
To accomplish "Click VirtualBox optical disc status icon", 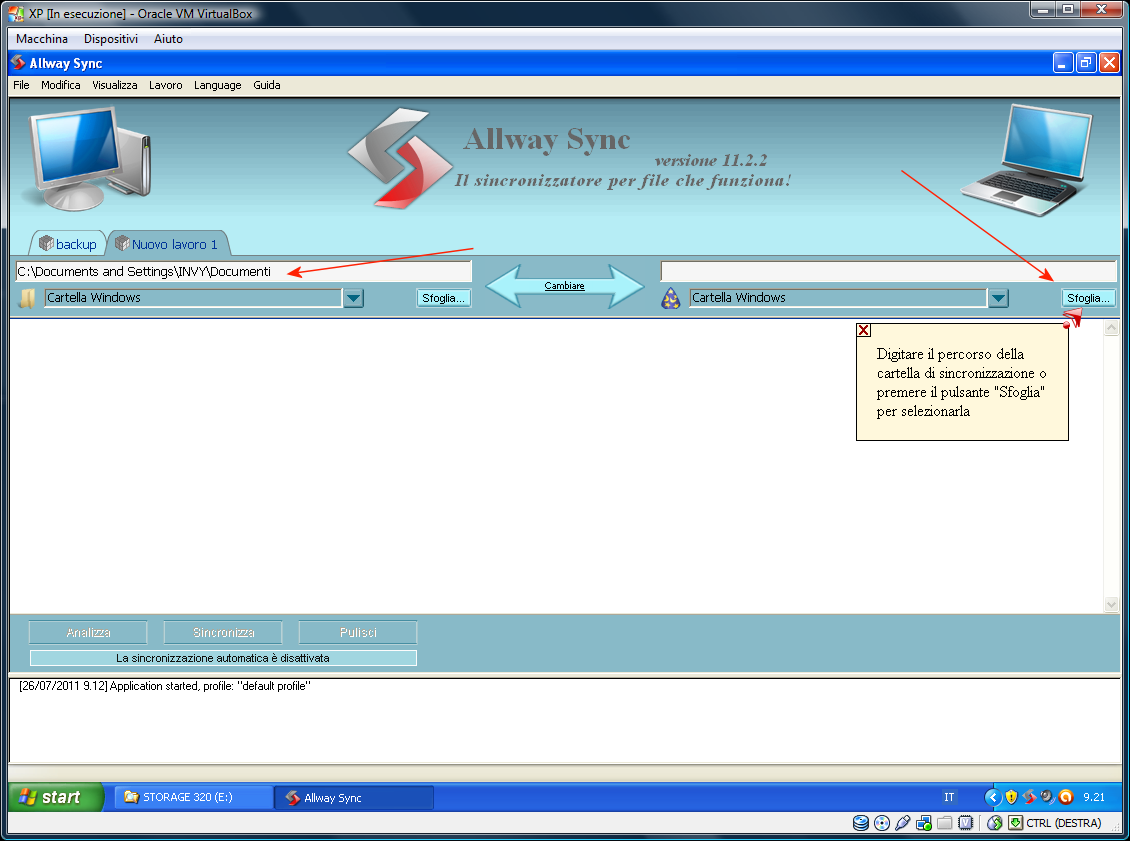I will 881,823.
